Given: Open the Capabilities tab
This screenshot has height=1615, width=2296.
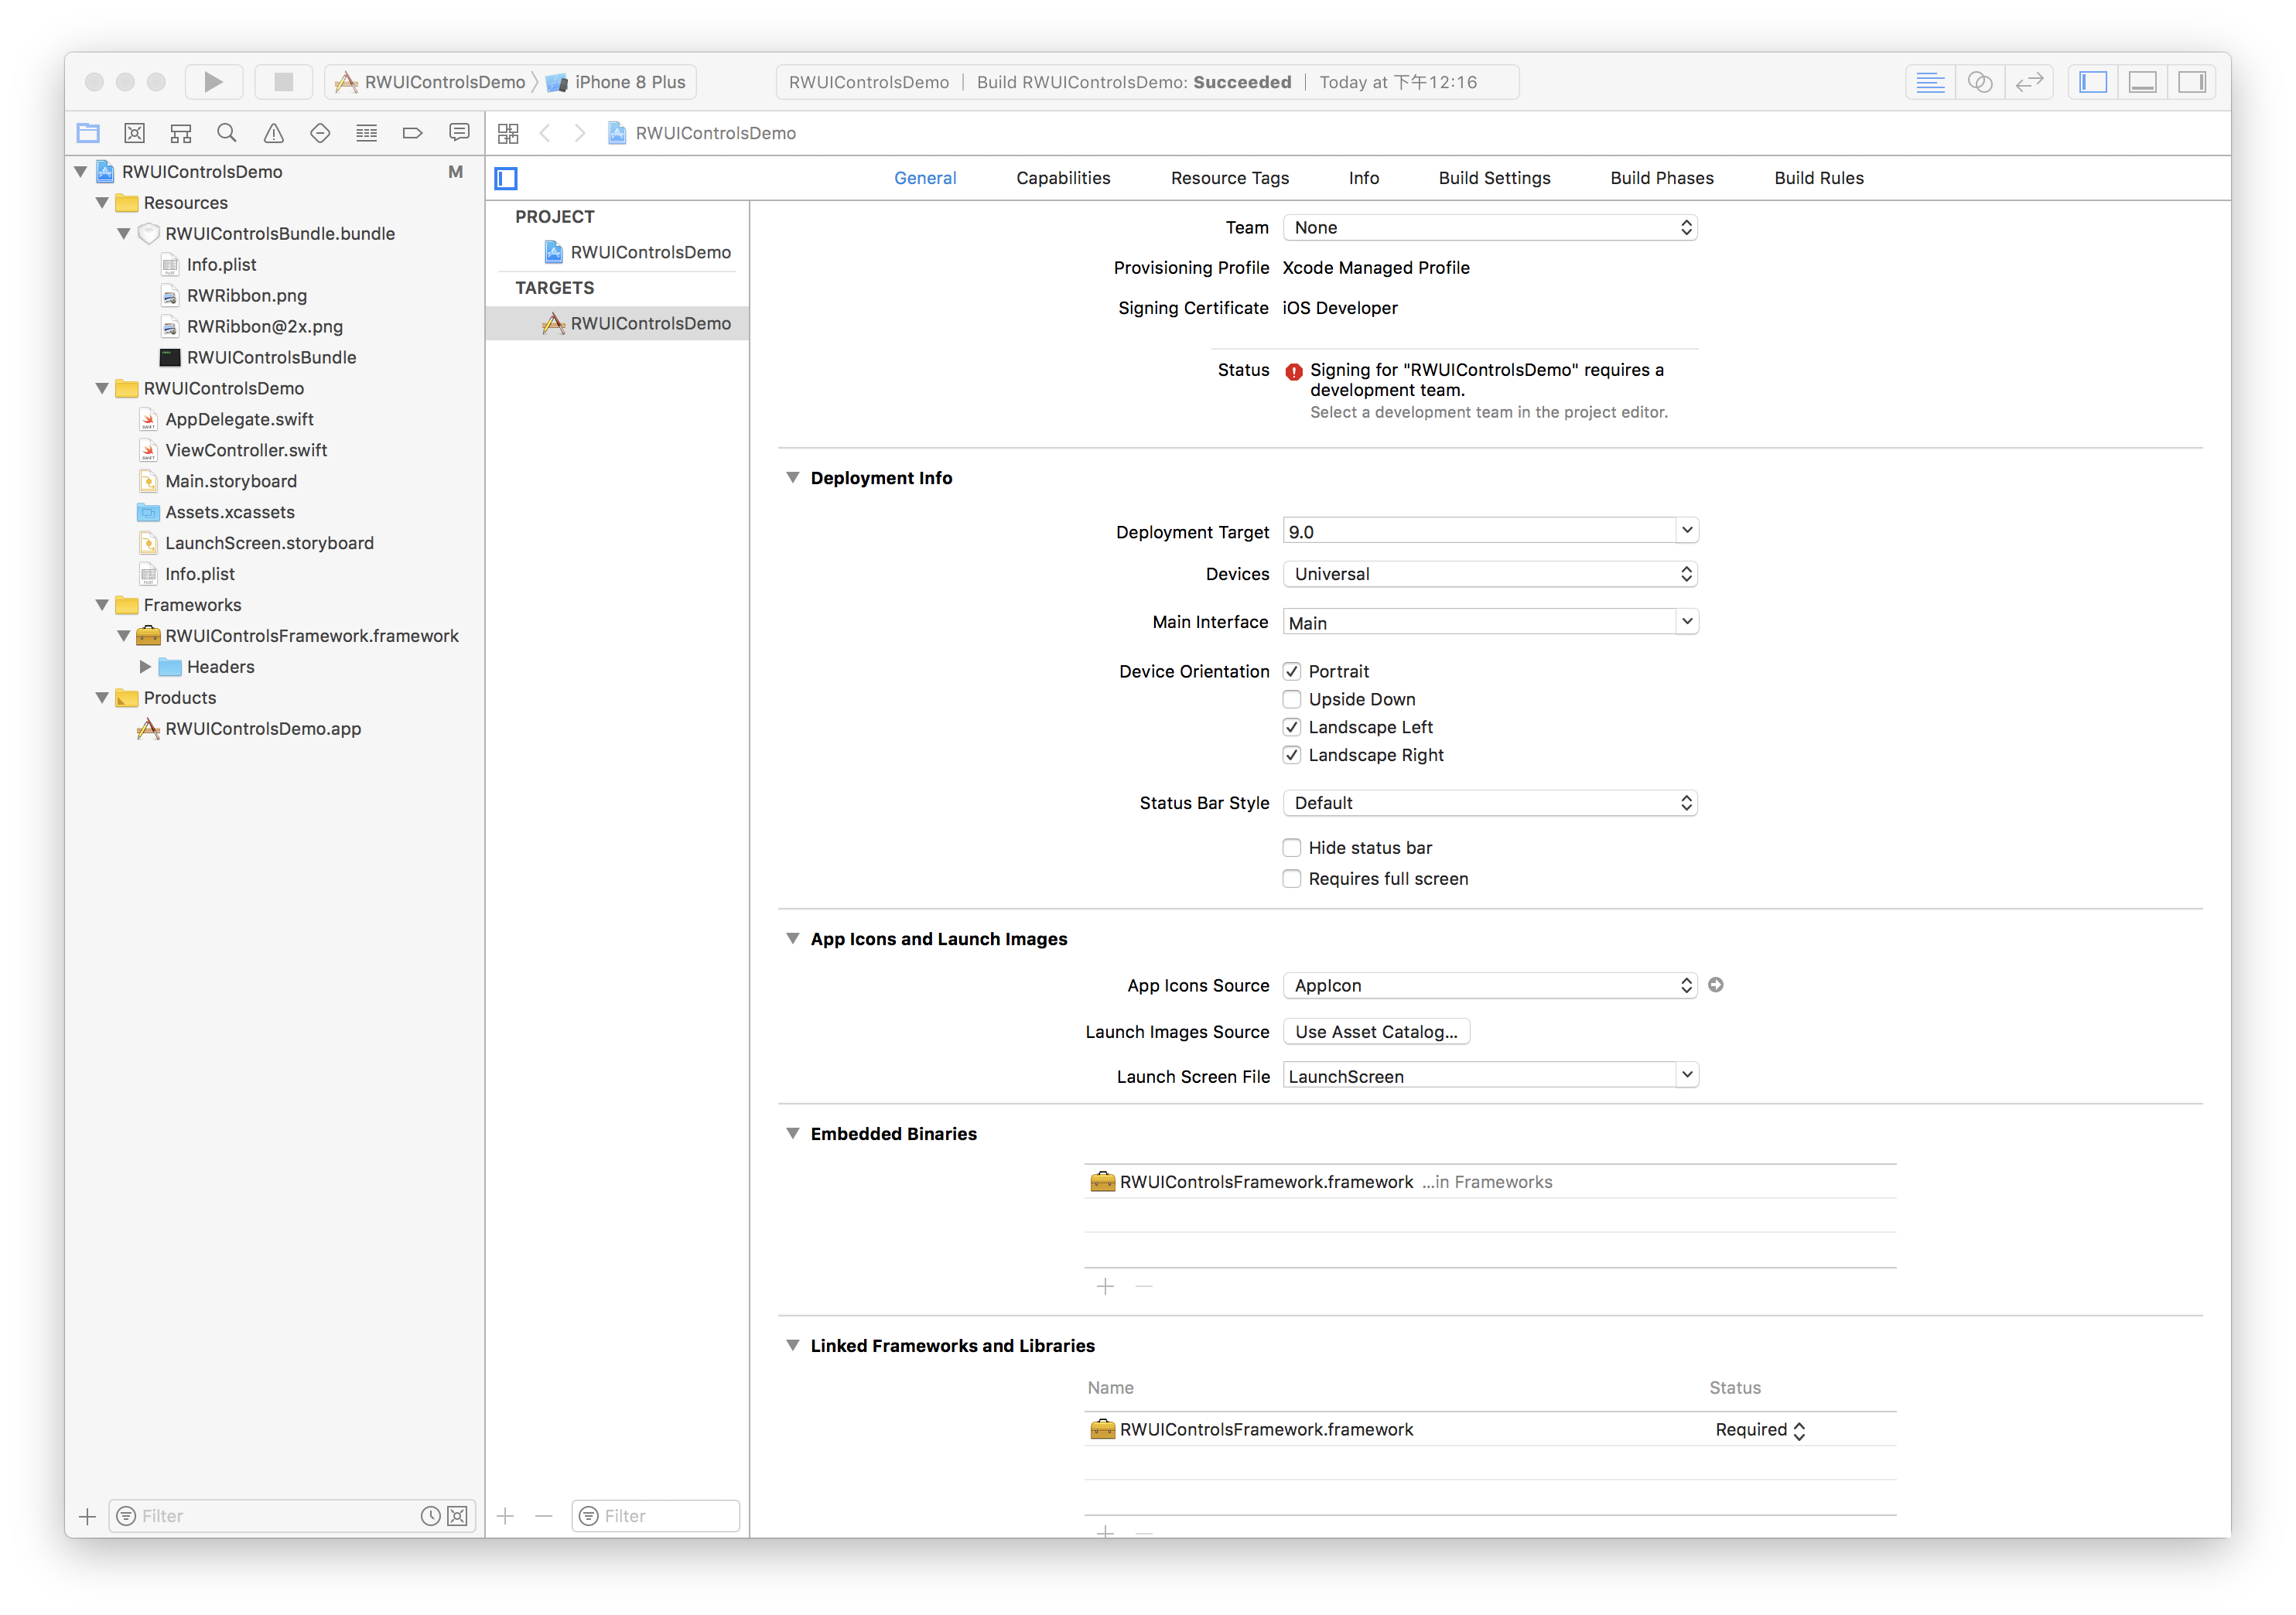Looking at the screenshot, I should tap(1062, 178).
